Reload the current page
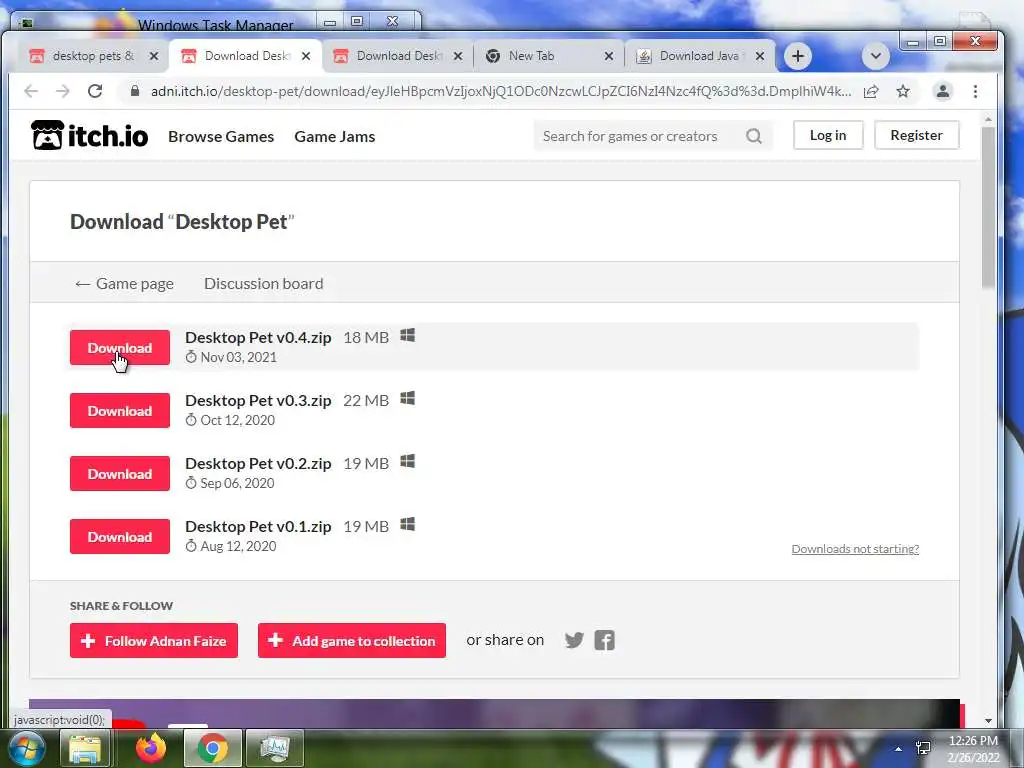The width and height of the screenshot is (1024, 768). pyautogui.click(x=95, y=91)
